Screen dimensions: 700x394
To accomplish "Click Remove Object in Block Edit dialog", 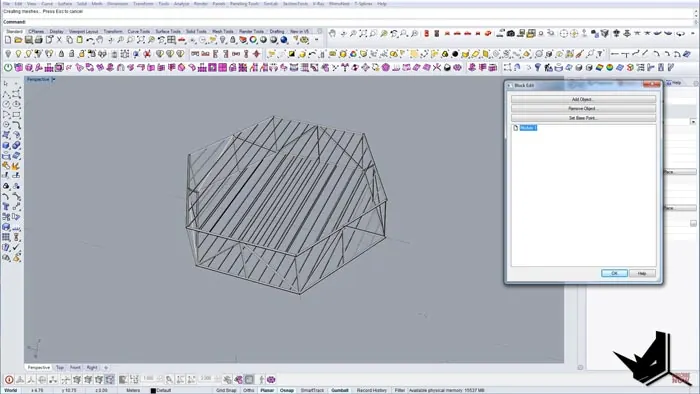I will click(x=583, y=108).
